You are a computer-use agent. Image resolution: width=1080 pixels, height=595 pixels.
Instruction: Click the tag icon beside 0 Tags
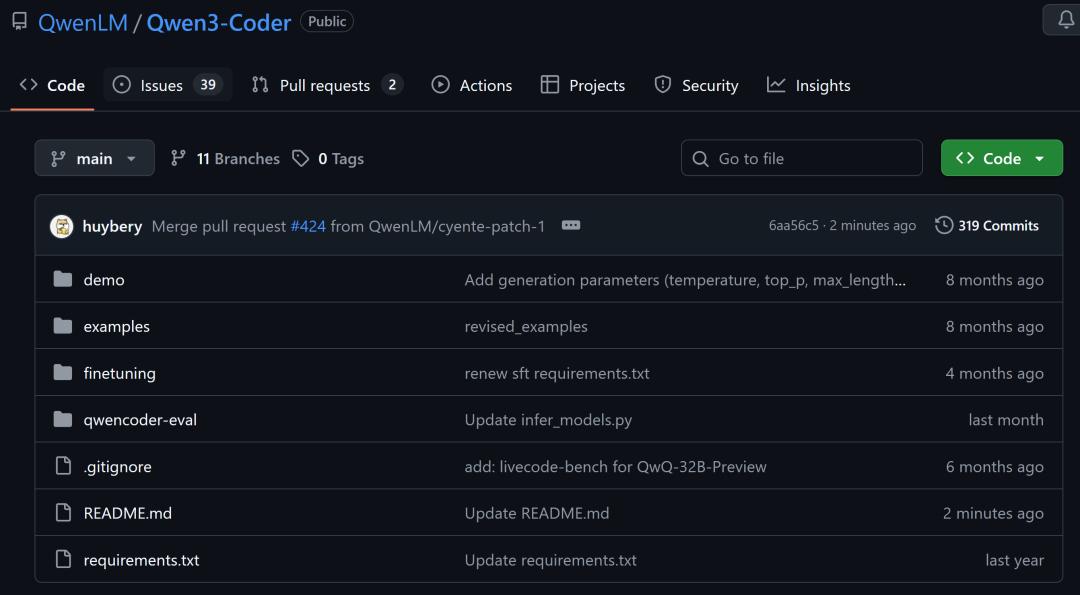301,158
